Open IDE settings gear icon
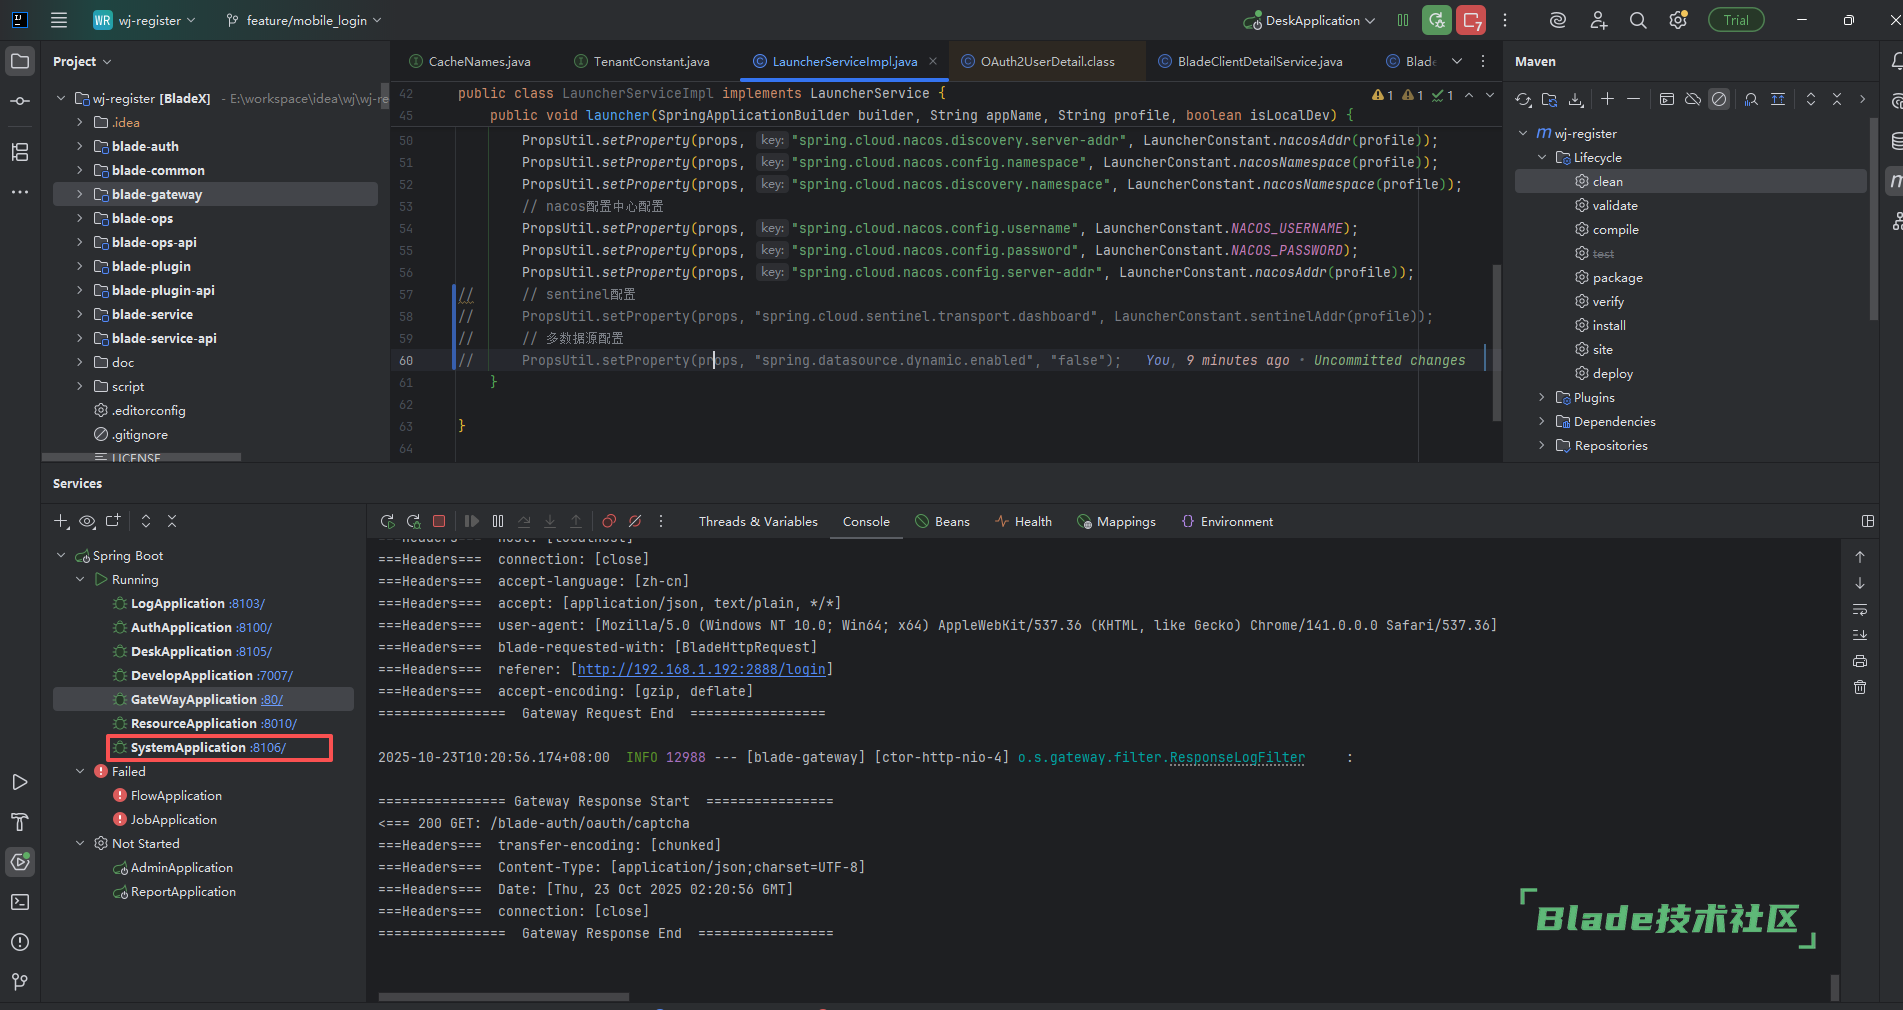This screenshot has height=1010, width=1903. 1678,20
